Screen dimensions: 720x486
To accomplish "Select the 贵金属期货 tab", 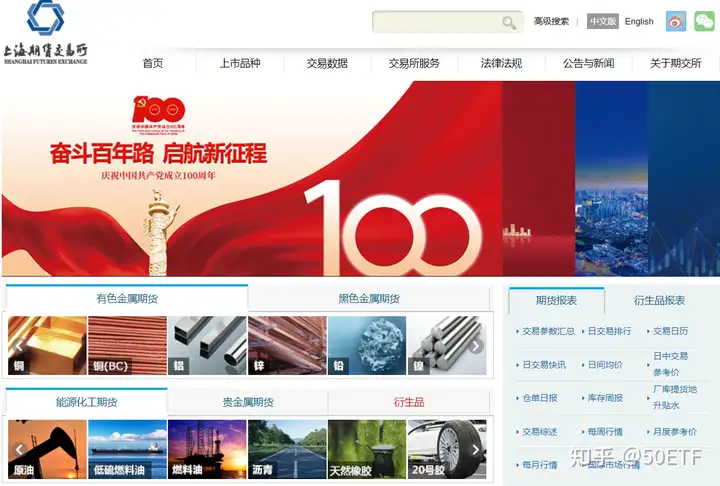I will pos(248,402).
